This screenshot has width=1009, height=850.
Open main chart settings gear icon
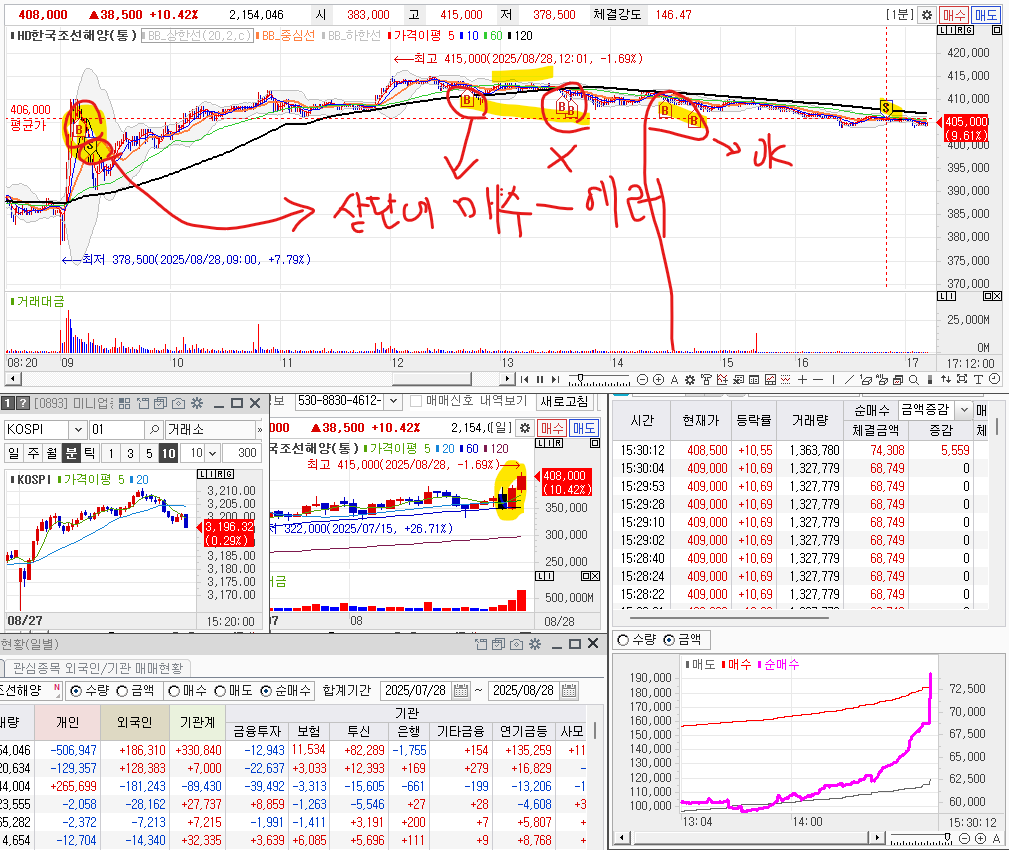(927, 14)
